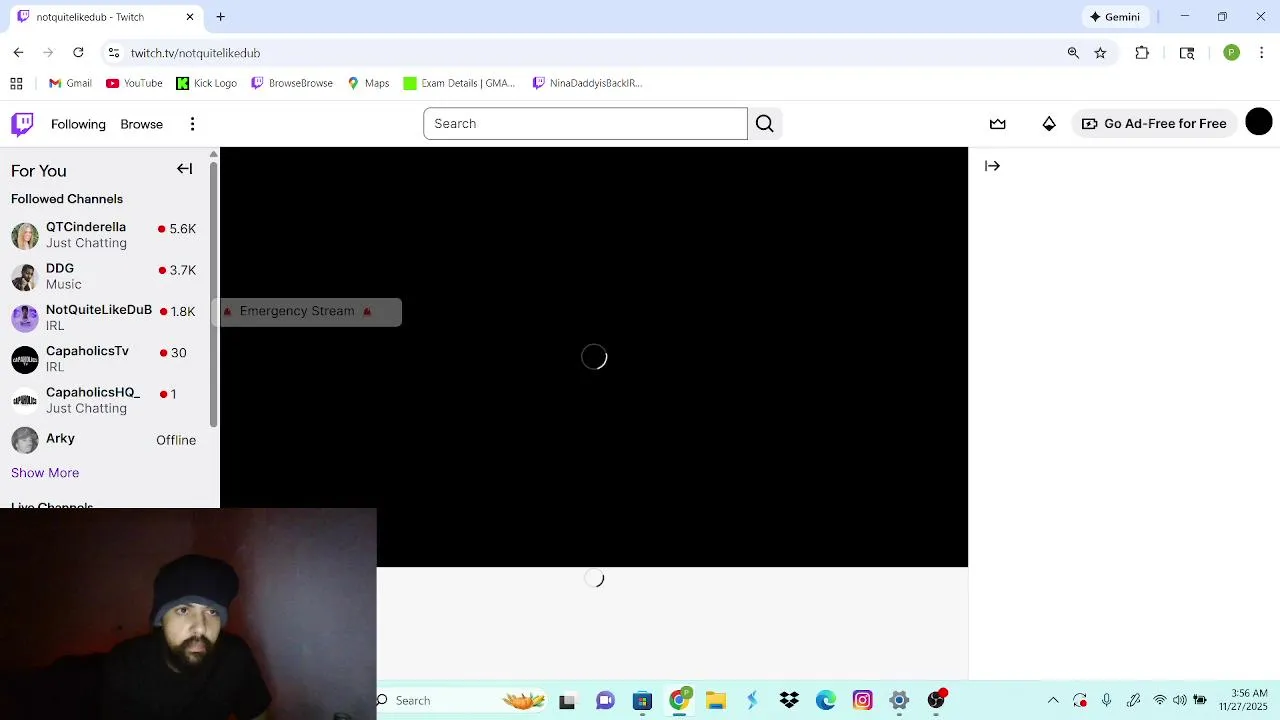Open QTCinderella's channel

[104, 235]
